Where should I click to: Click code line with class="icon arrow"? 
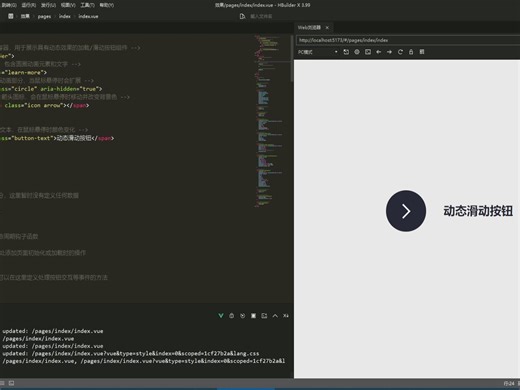tap(45, 105)
